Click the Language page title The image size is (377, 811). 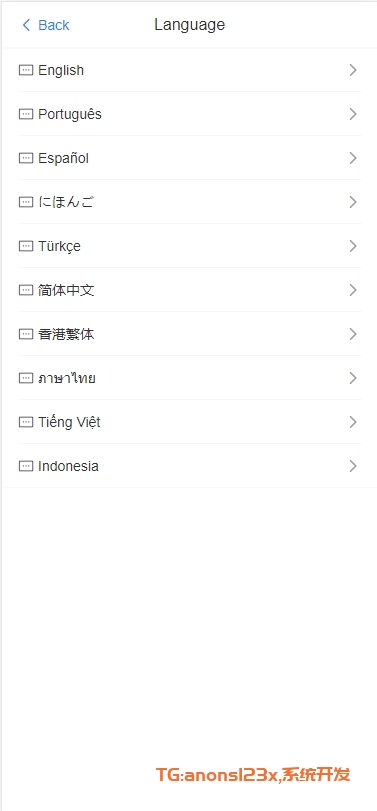pyautogui.click(x=189, y=25)
